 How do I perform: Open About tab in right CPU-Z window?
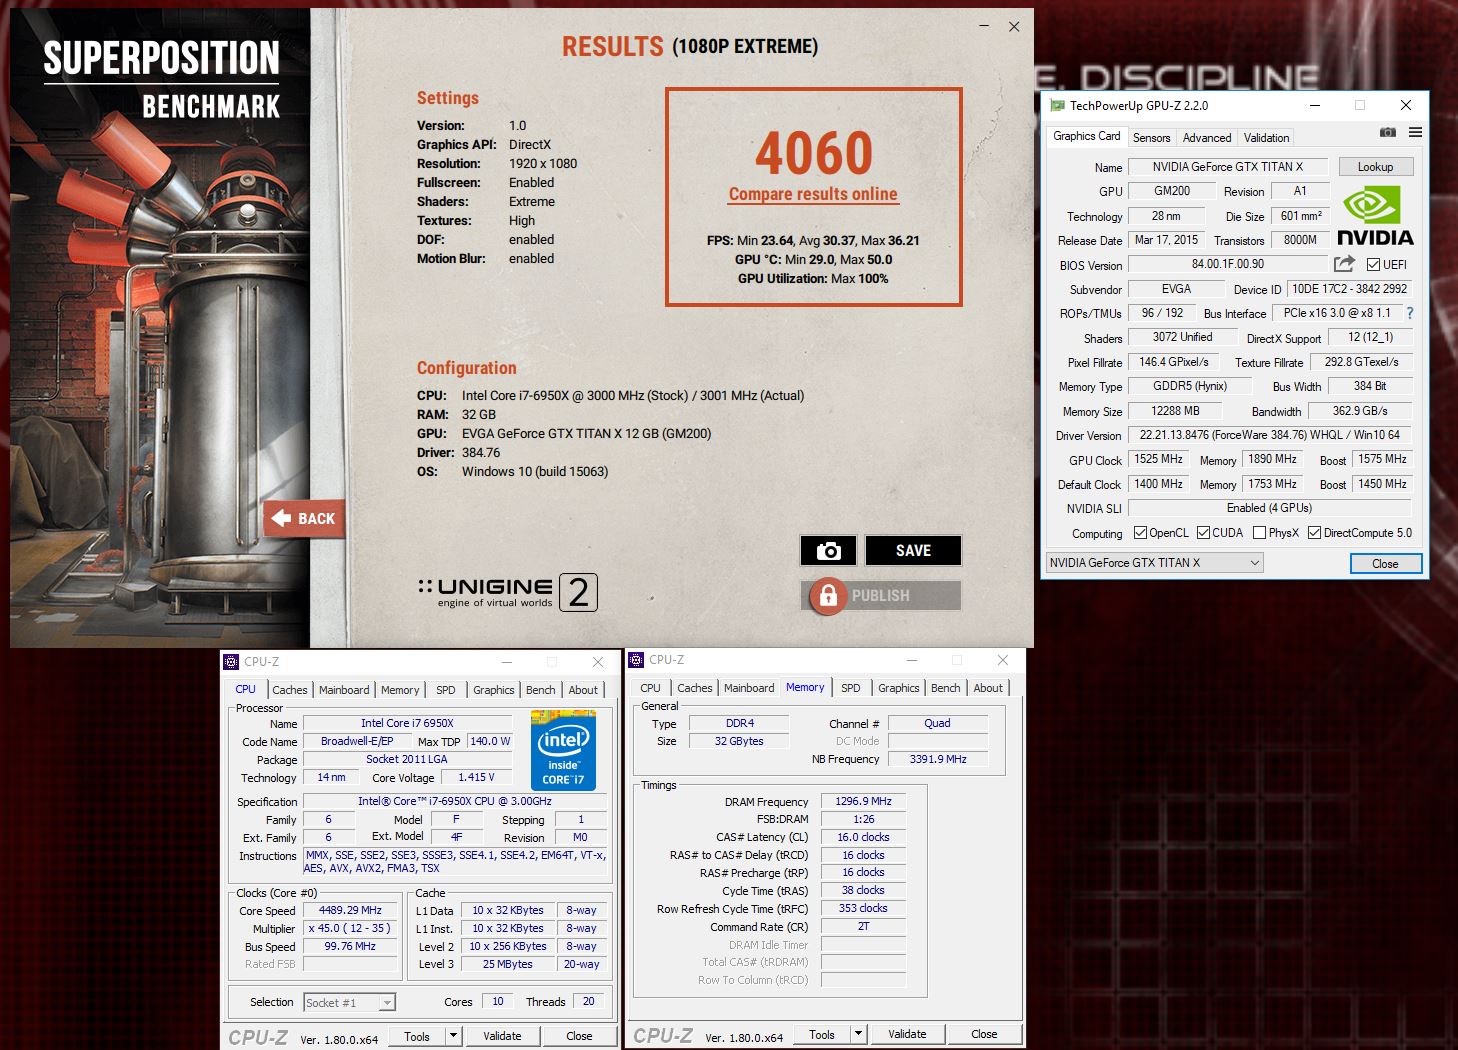[988, 688]
